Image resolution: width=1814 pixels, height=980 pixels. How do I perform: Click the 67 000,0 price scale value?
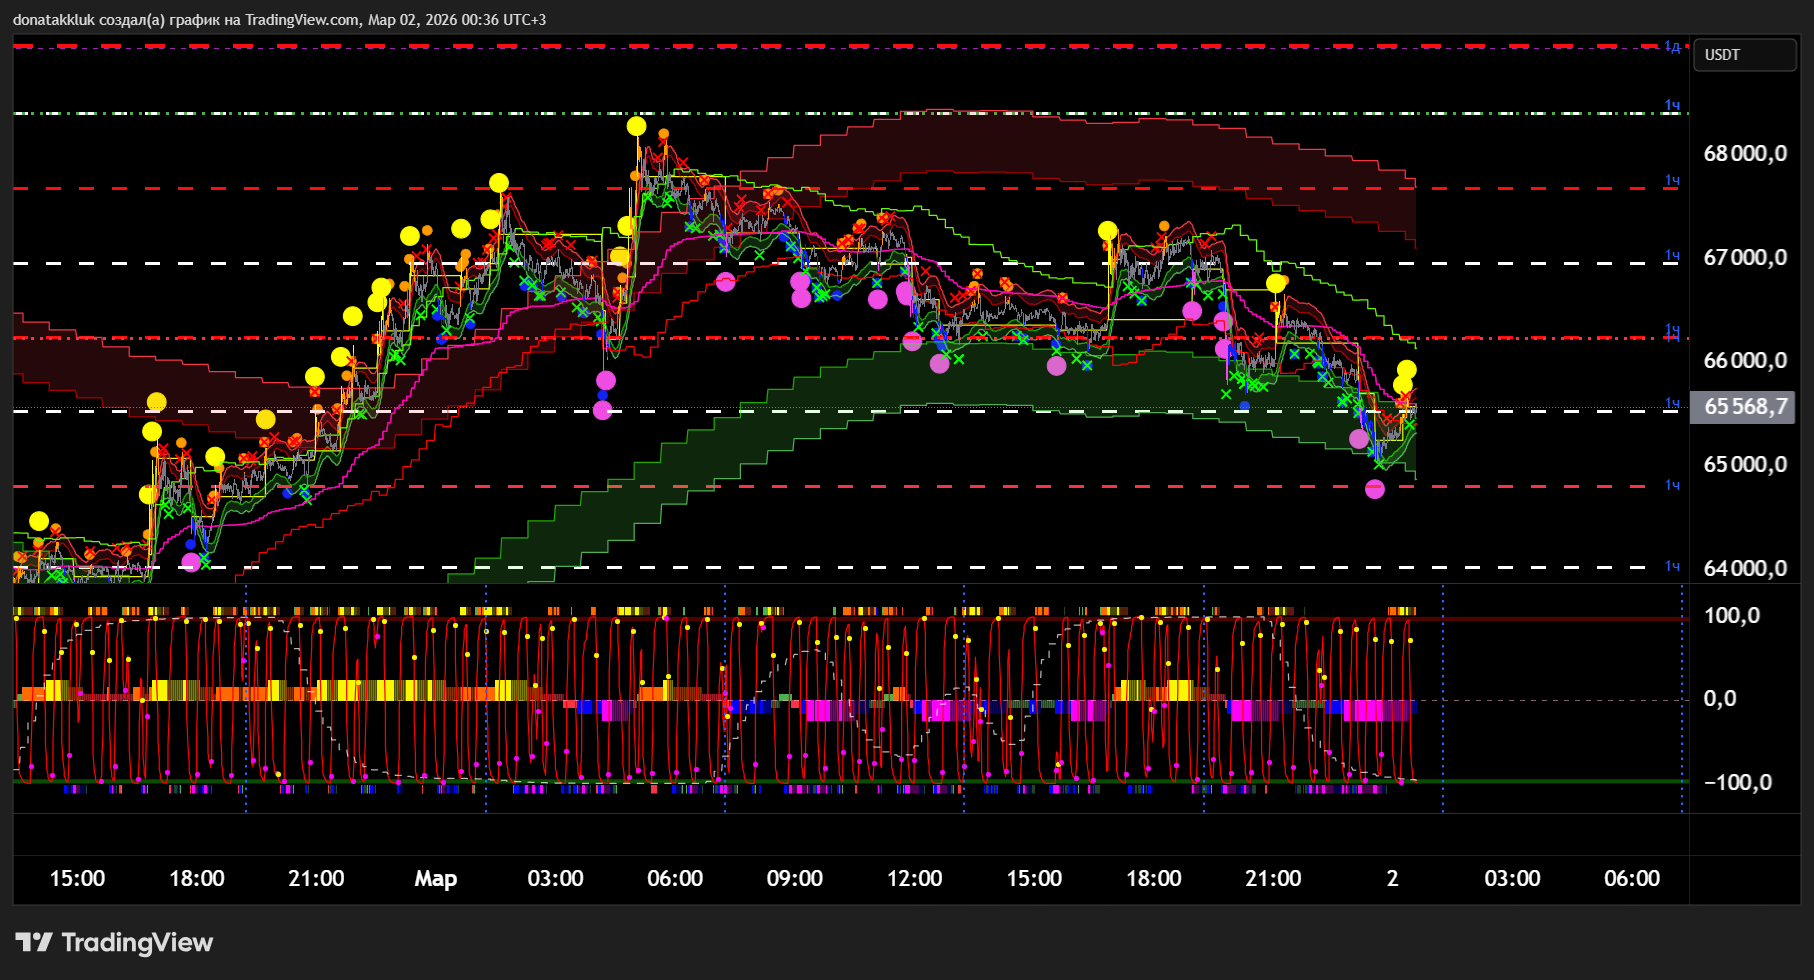(x=1745, y=258)
